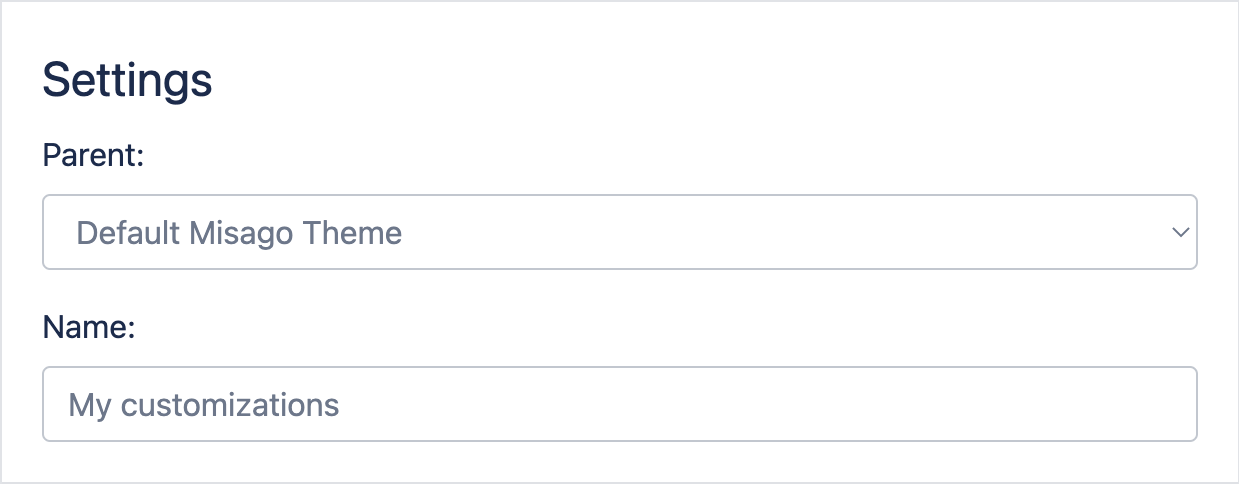Expand the combo box under Parent label

click(619, 232)
